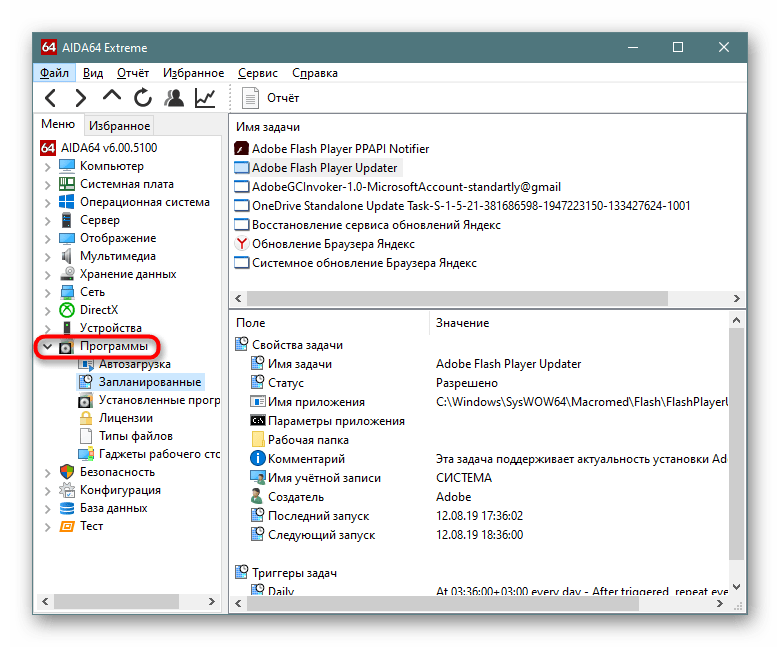
Task: Expand the Безопасность tree node
Action: pos(48,473)
